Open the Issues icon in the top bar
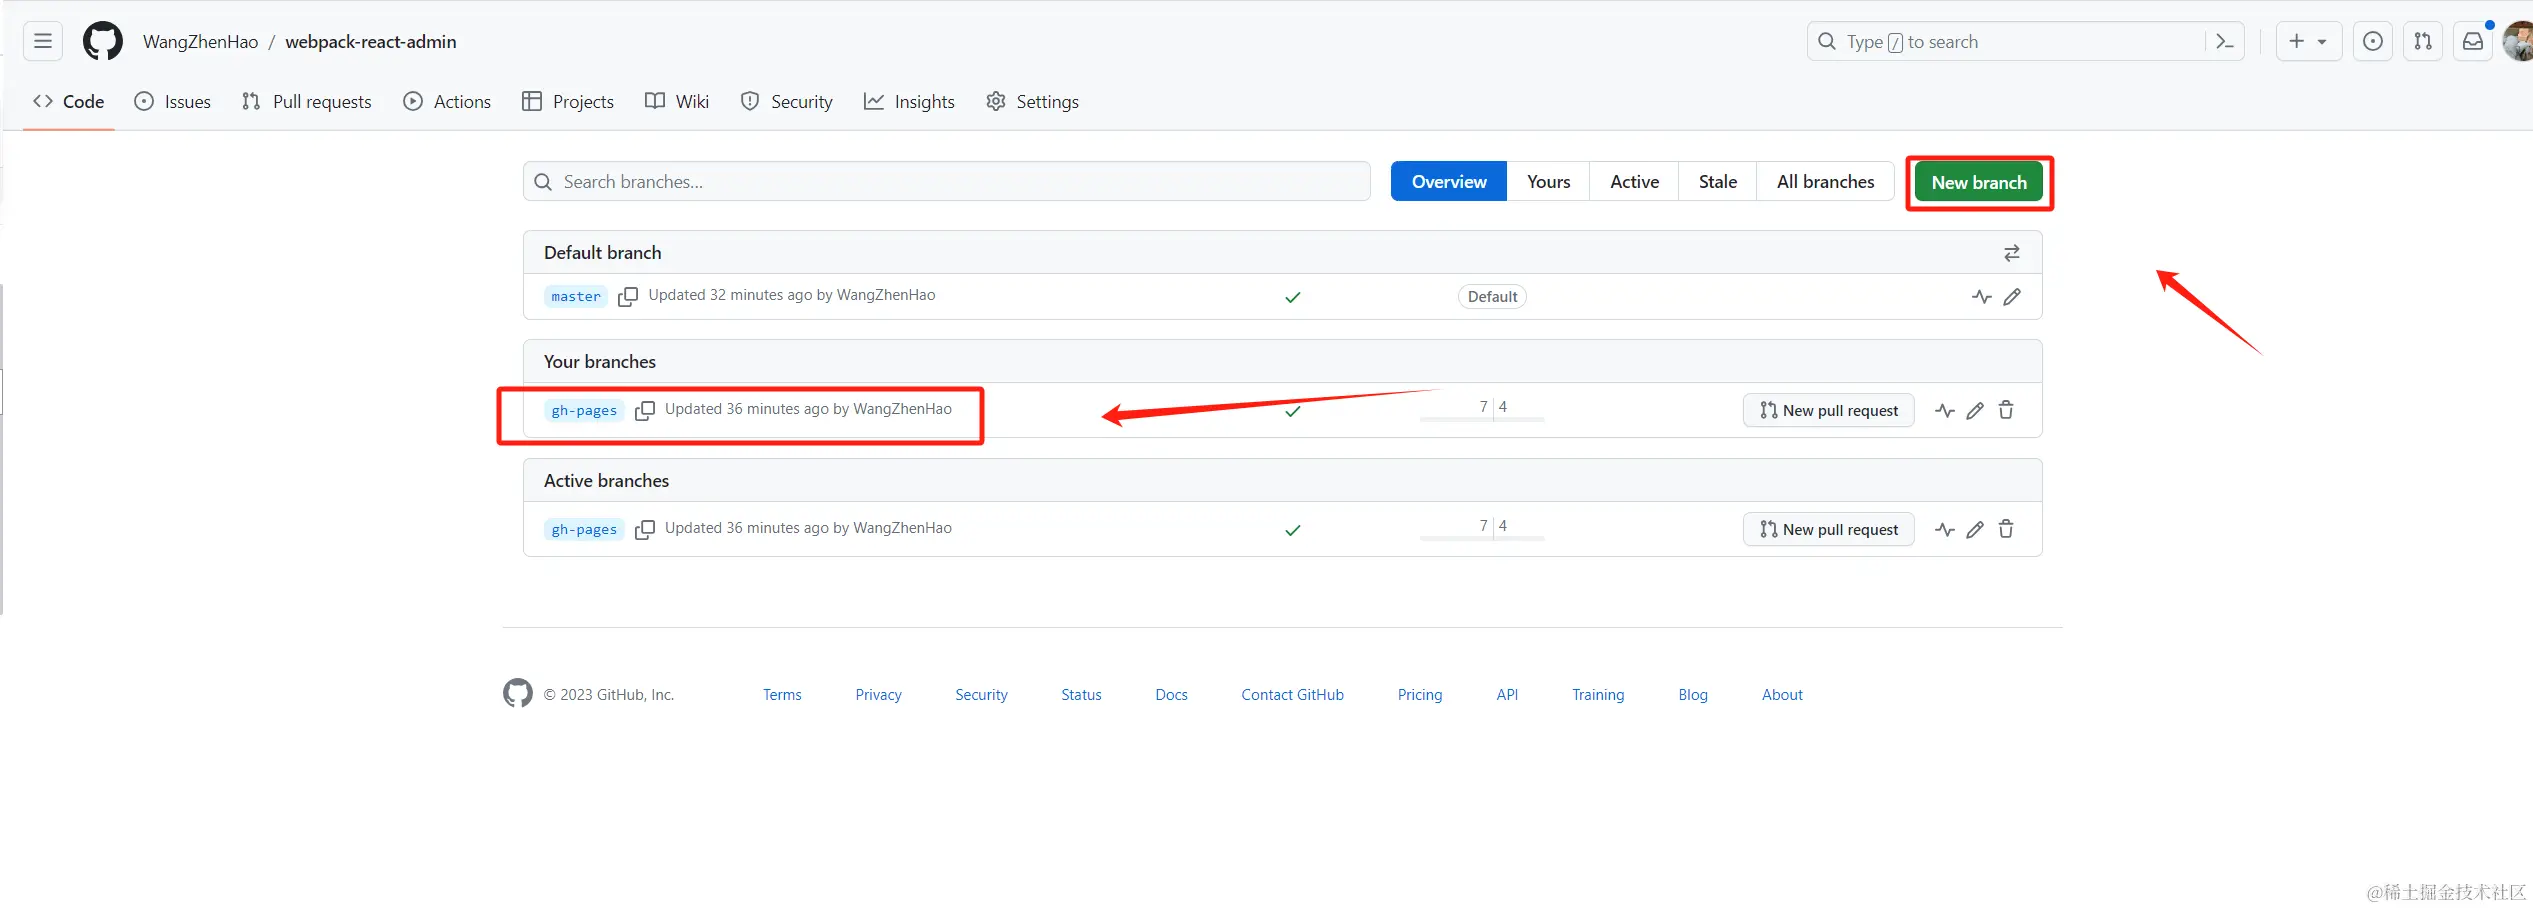This screenshot has height=909, width=2533. point(2372,41)
